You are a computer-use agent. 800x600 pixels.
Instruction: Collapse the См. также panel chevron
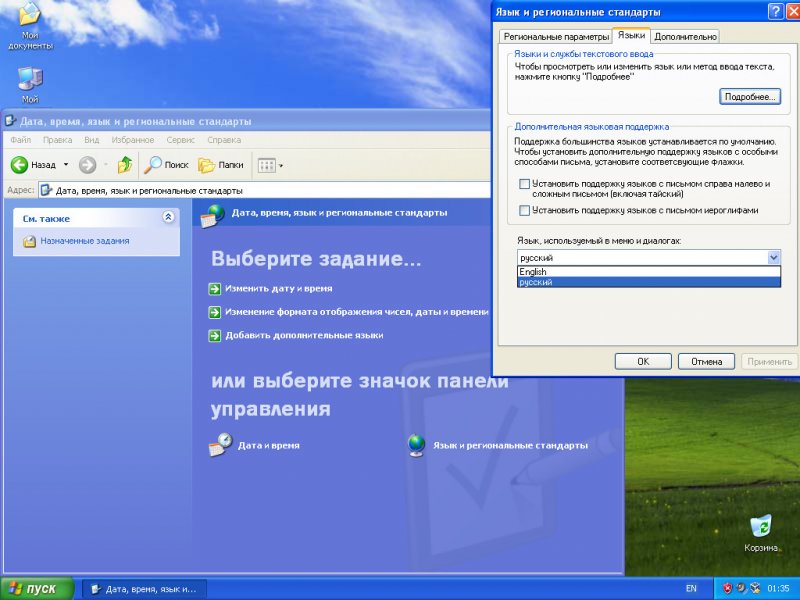click(168, 217)
